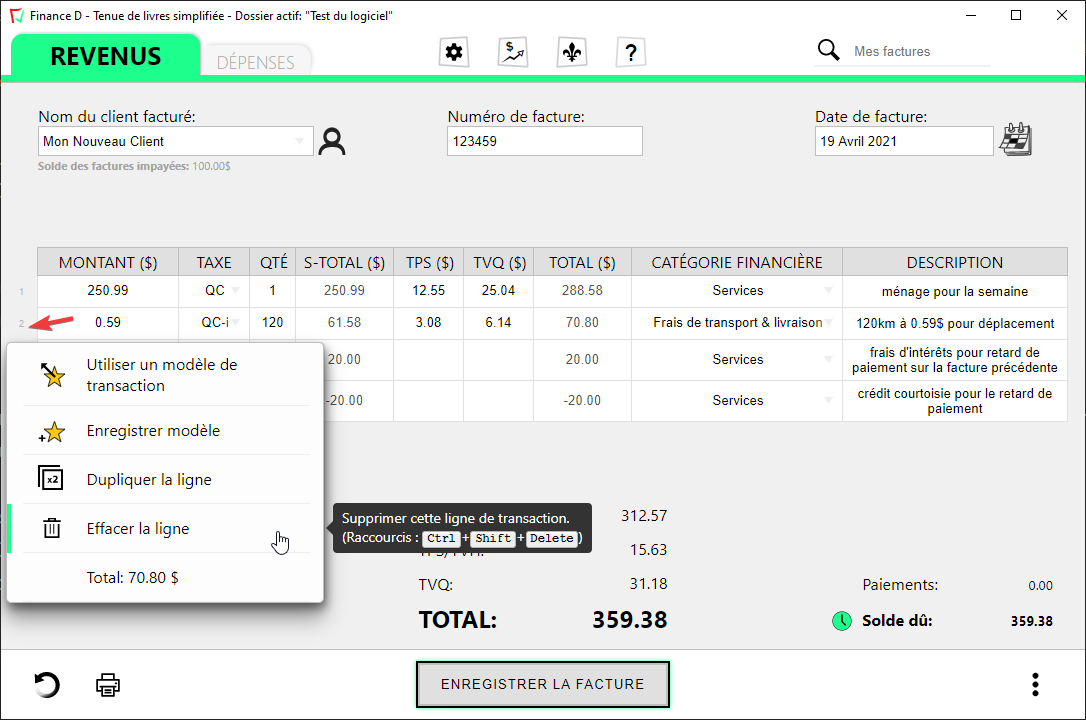Open the financial report chart icon
Image resolution: width=1086 pixels, height=720 pixels.
tap(513, 52)
